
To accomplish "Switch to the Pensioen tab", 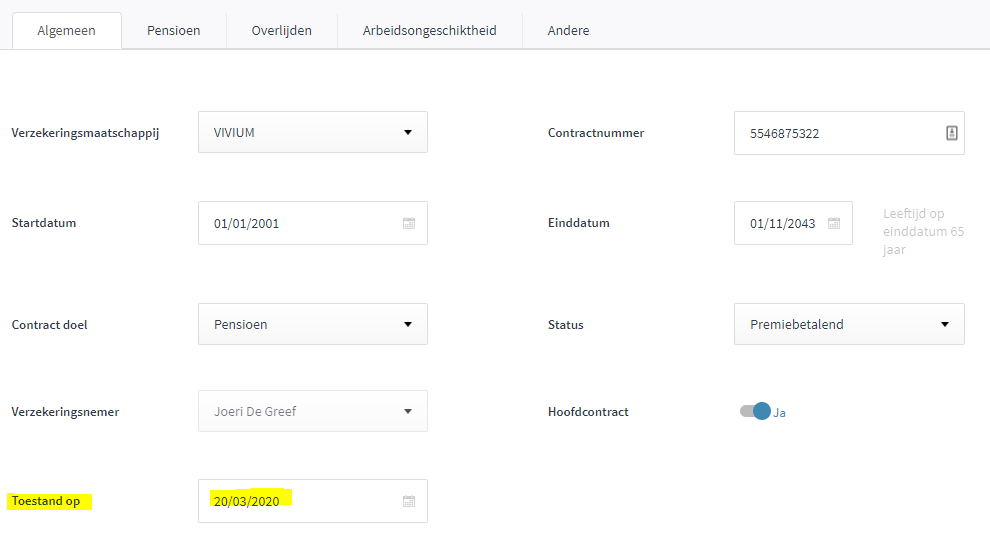I will coord(173,31).
